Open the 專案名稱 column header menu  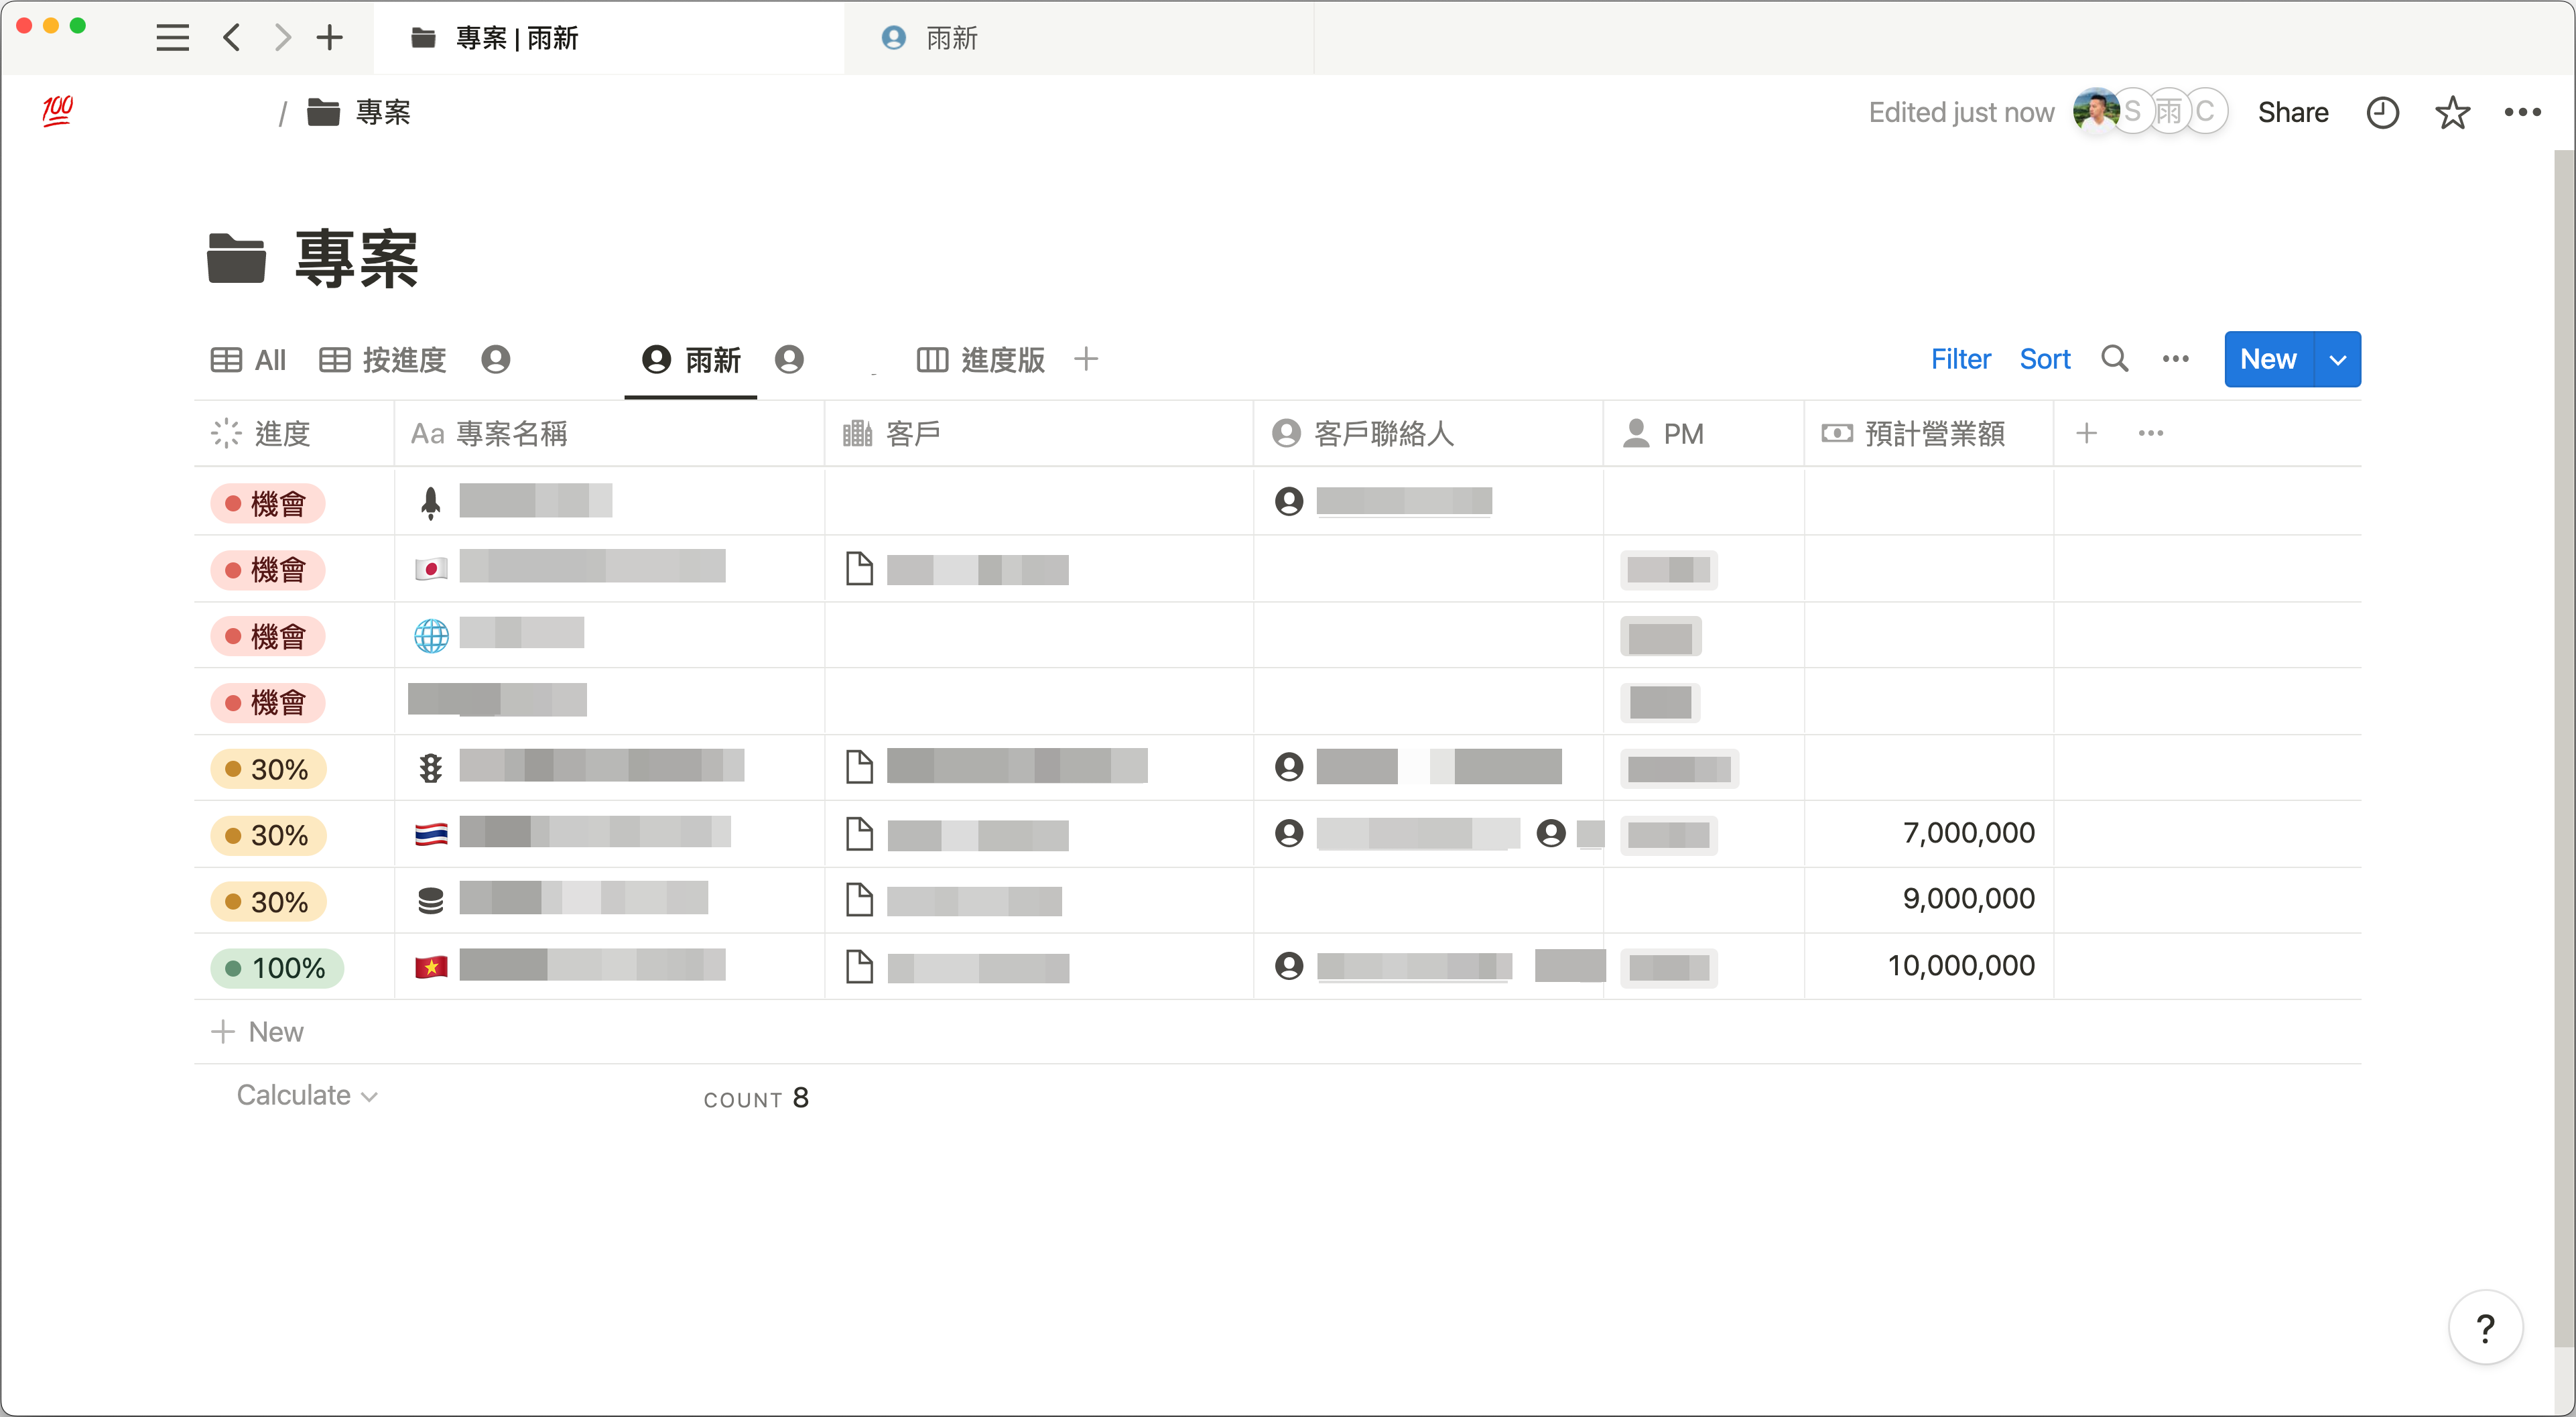[x=609, y=433]
